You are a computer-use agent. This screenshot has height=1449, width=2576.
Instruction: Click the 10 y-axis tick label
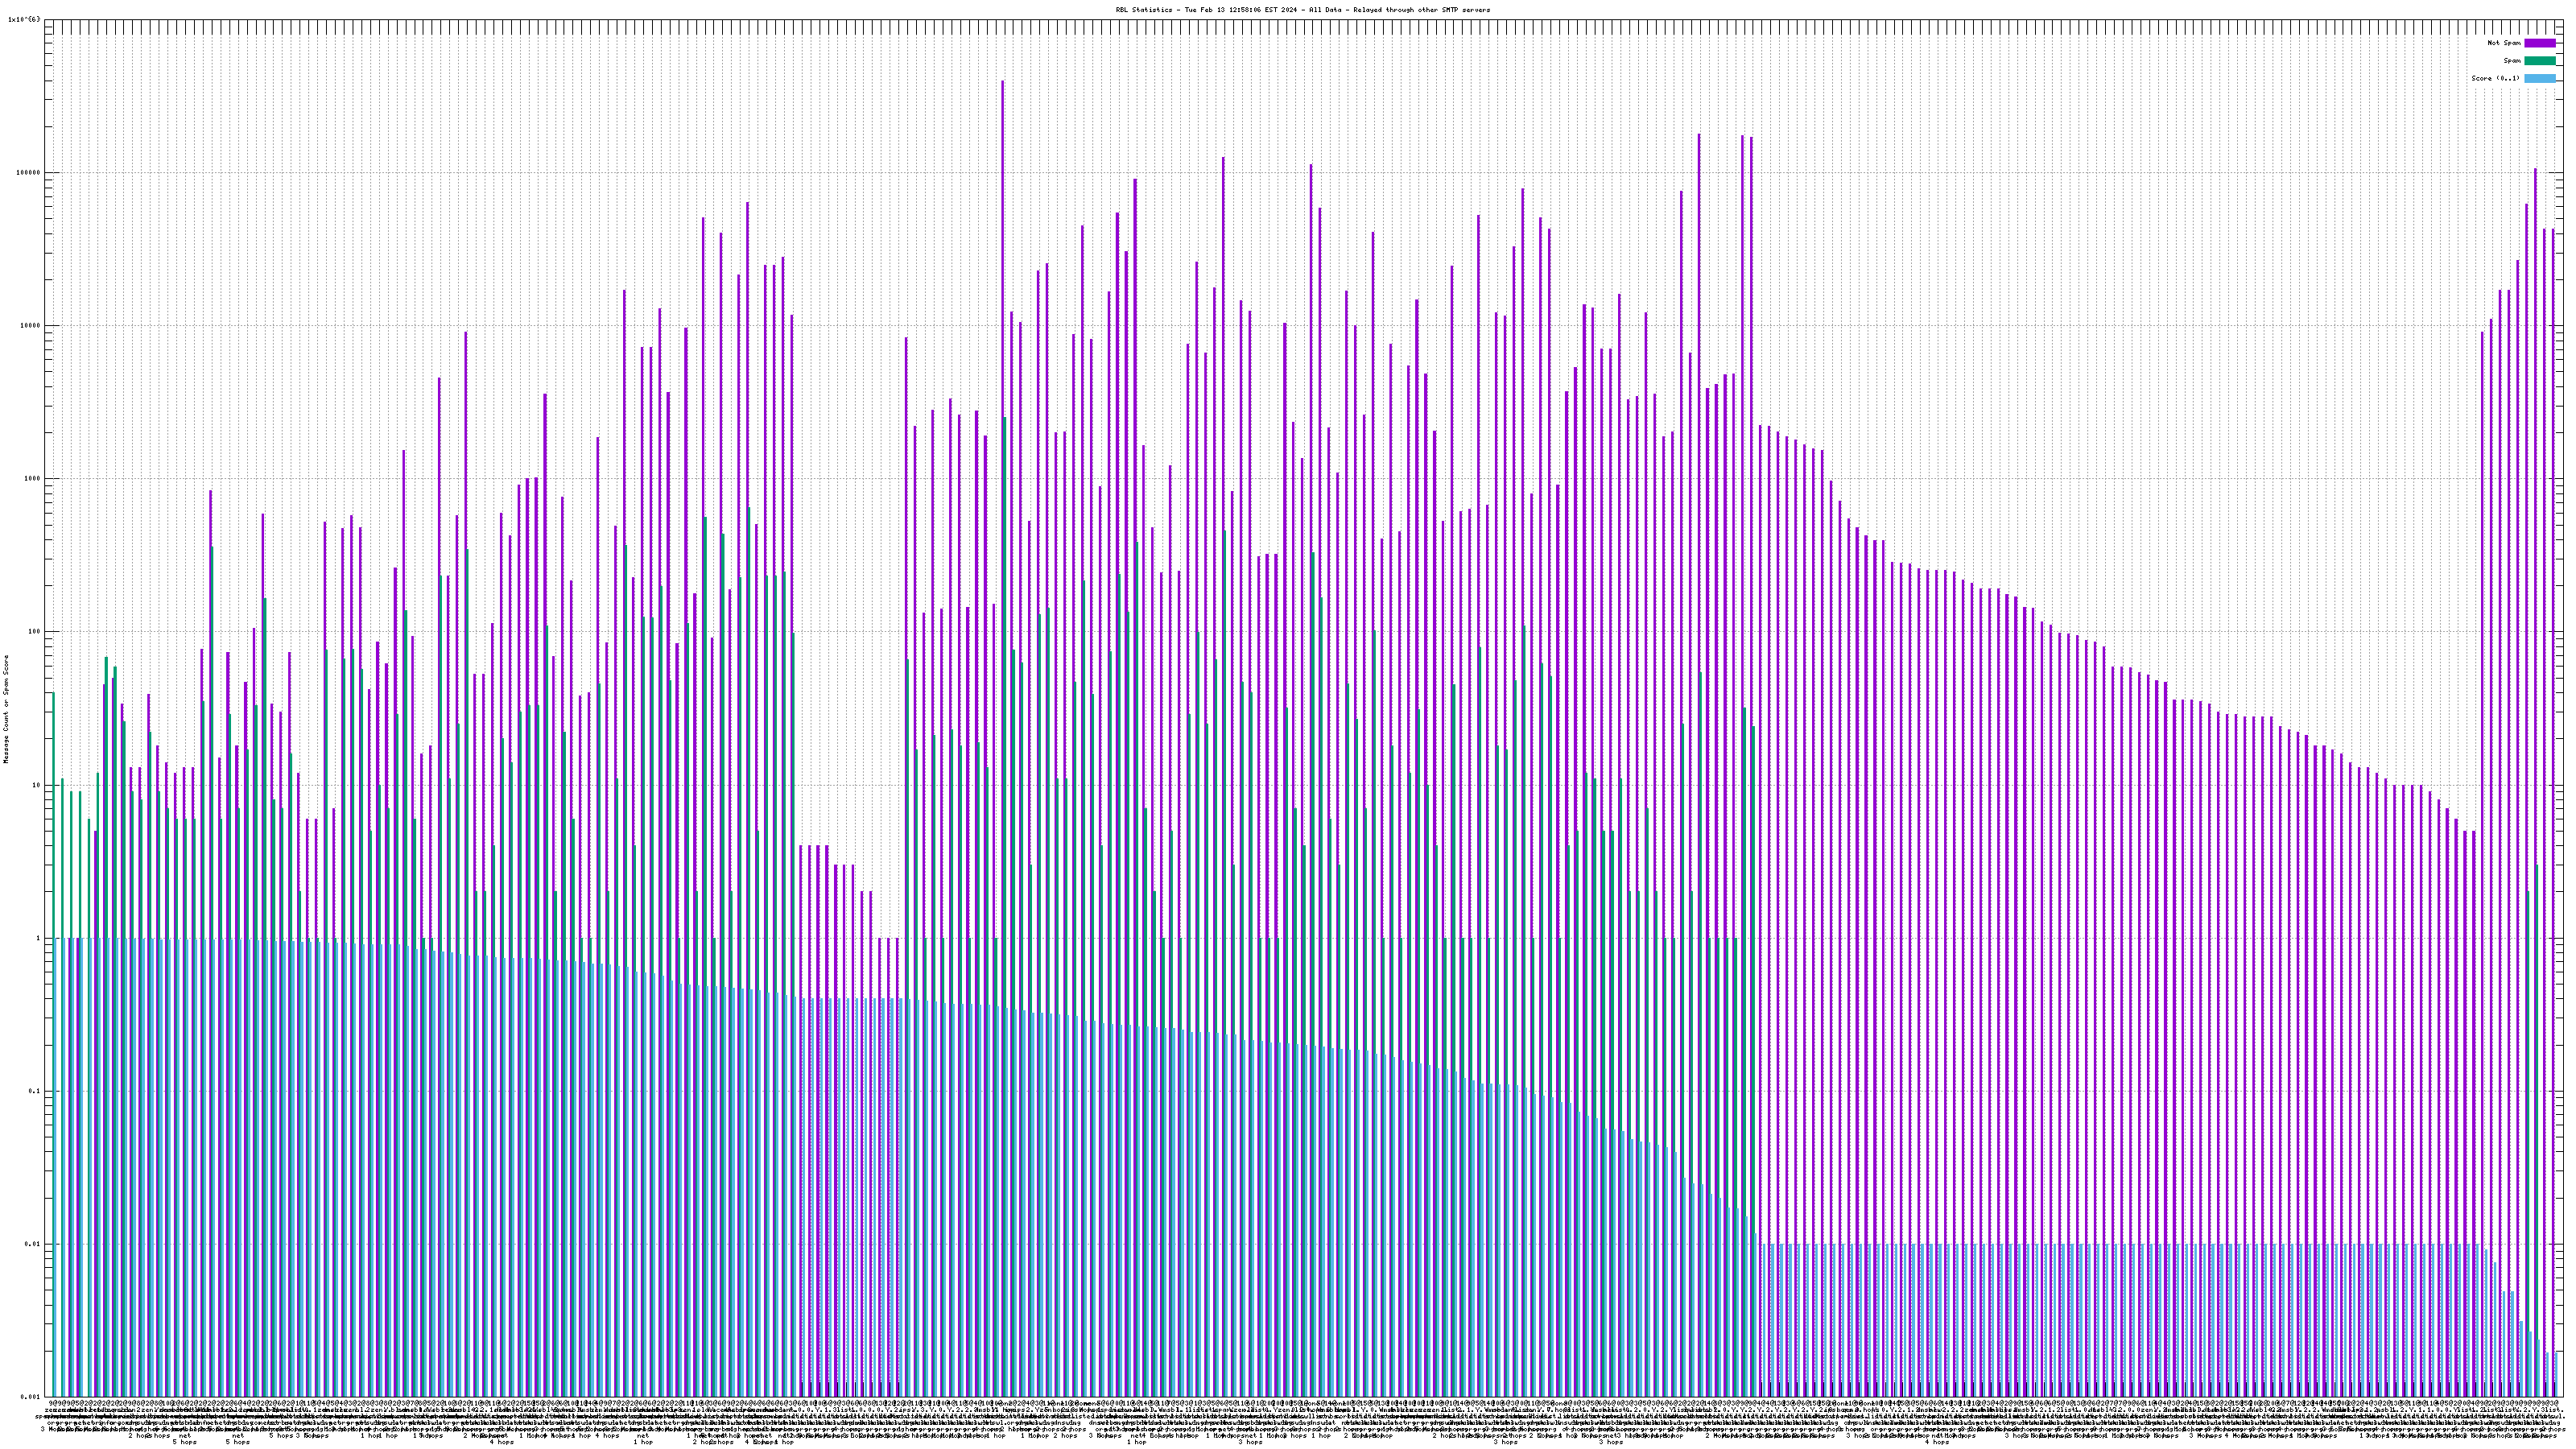tap(38, 785)
